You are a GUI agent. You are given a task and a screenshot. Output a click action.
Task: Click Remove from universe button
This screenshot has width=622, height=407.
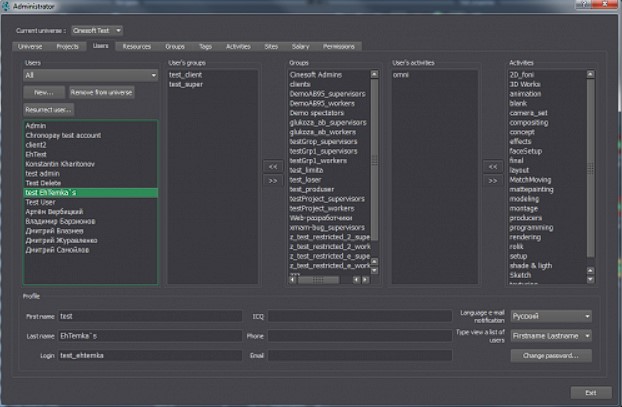[101, 92]
